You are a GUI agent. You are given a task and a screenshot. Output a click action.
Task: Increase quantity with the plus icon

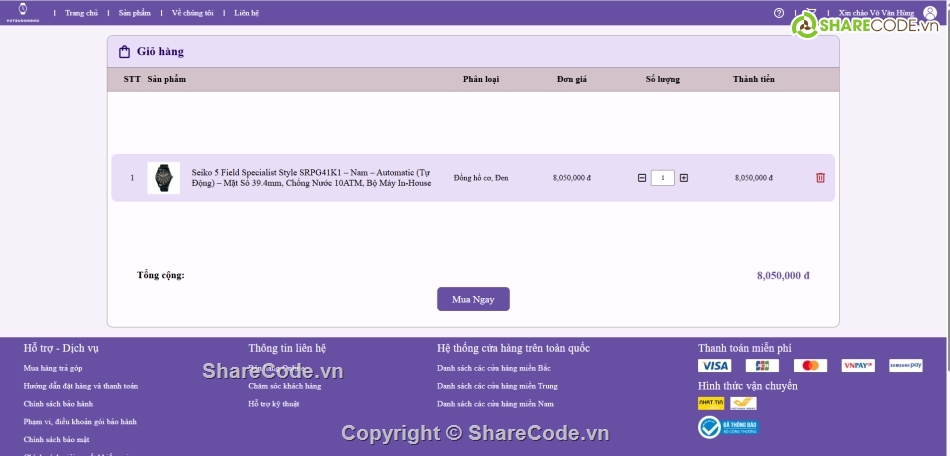point(684,178)
